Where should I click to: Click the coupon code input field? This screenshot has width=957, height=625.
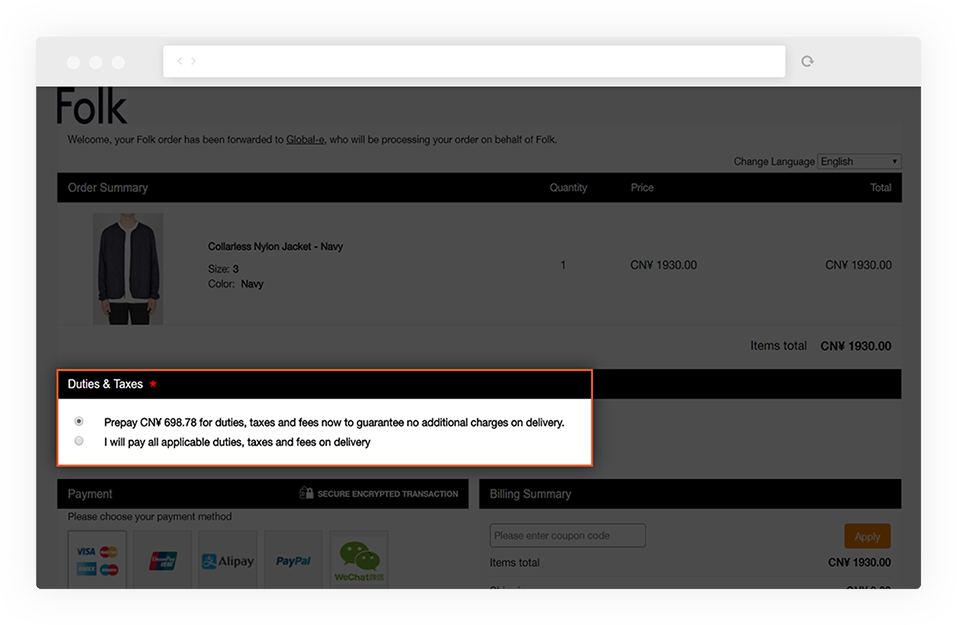568,535
